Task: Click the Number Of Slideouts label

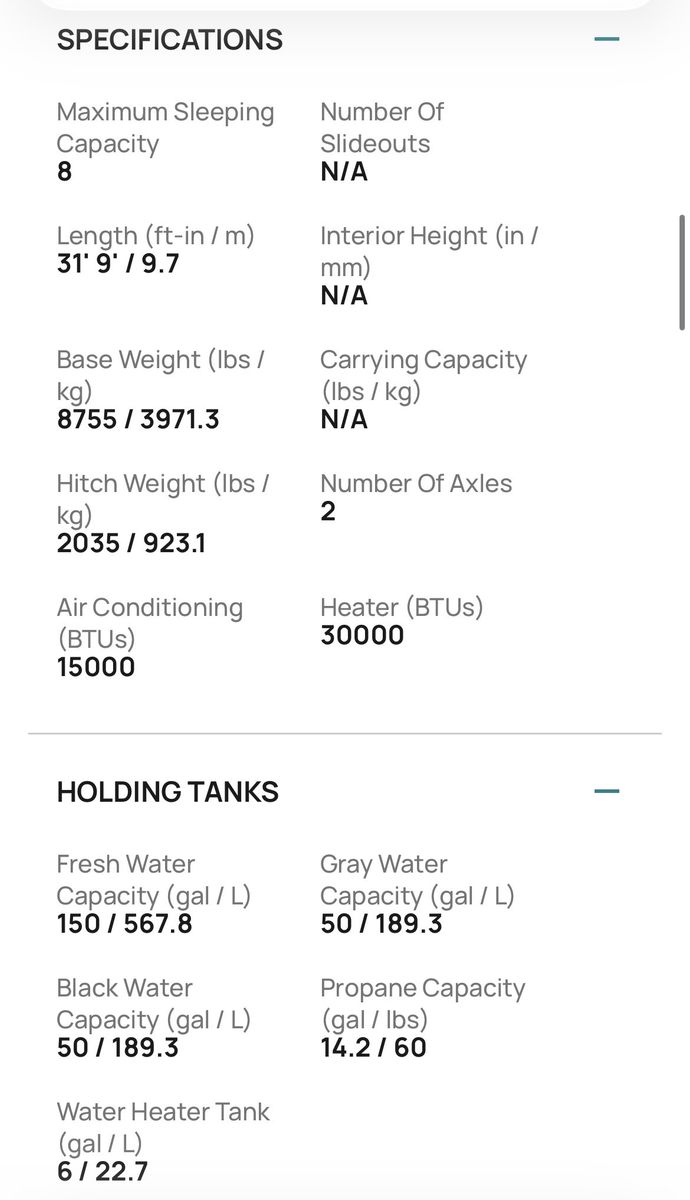Action: click(382, 127)
